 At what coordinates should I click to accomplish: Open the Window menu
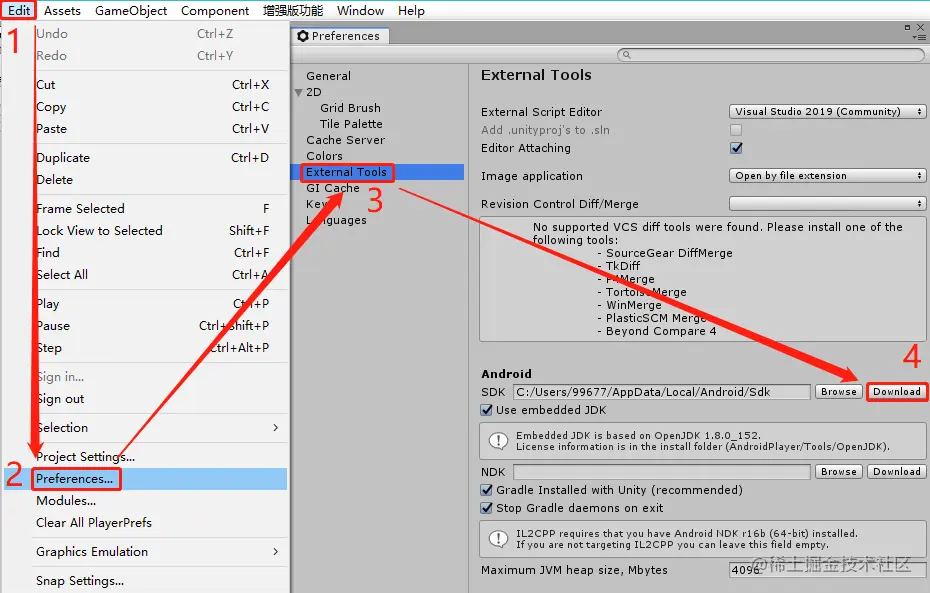coord(361,11)
